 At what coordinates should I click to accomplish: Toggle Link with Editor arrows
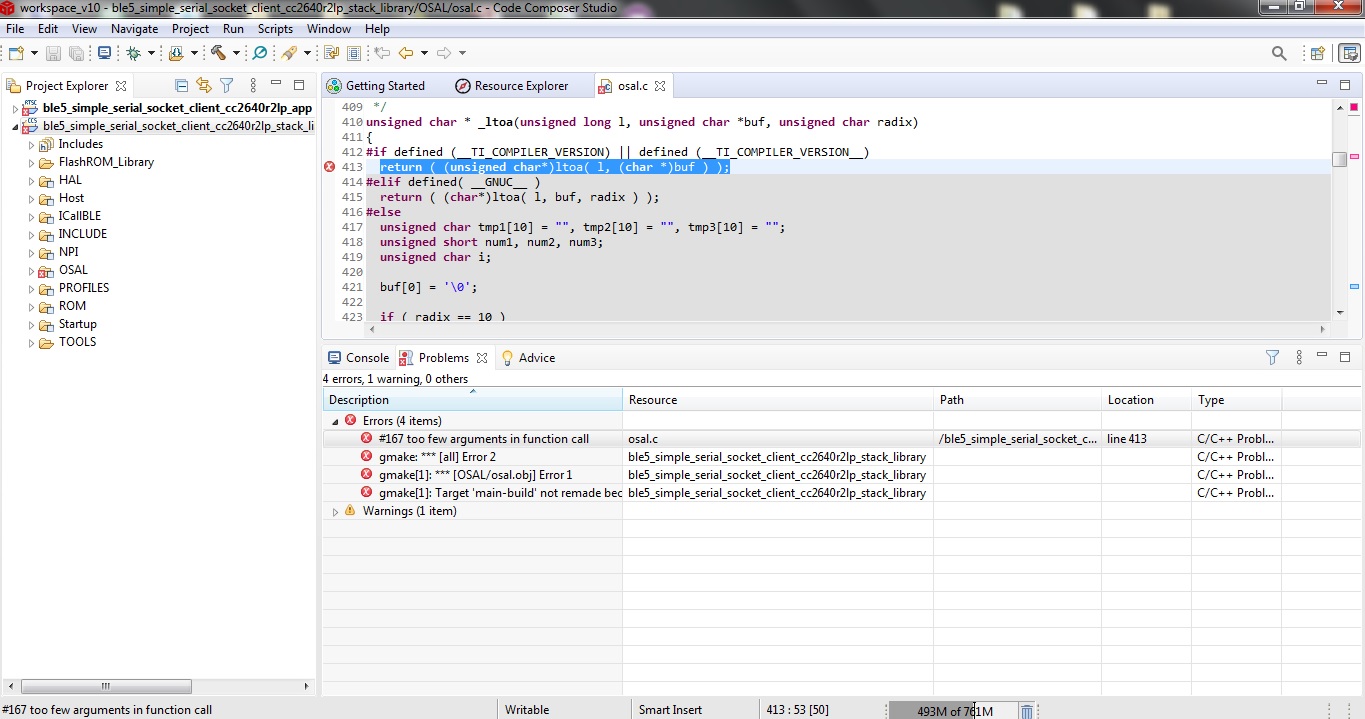click(204, 86)
